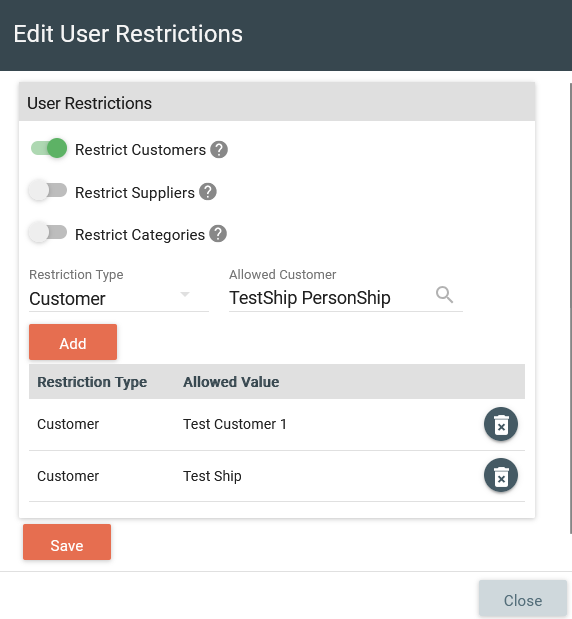This screenshot has height=619, width=572.
Task: Click the dialog's vertical scrollbar
Action: click(x=570, y=308)
